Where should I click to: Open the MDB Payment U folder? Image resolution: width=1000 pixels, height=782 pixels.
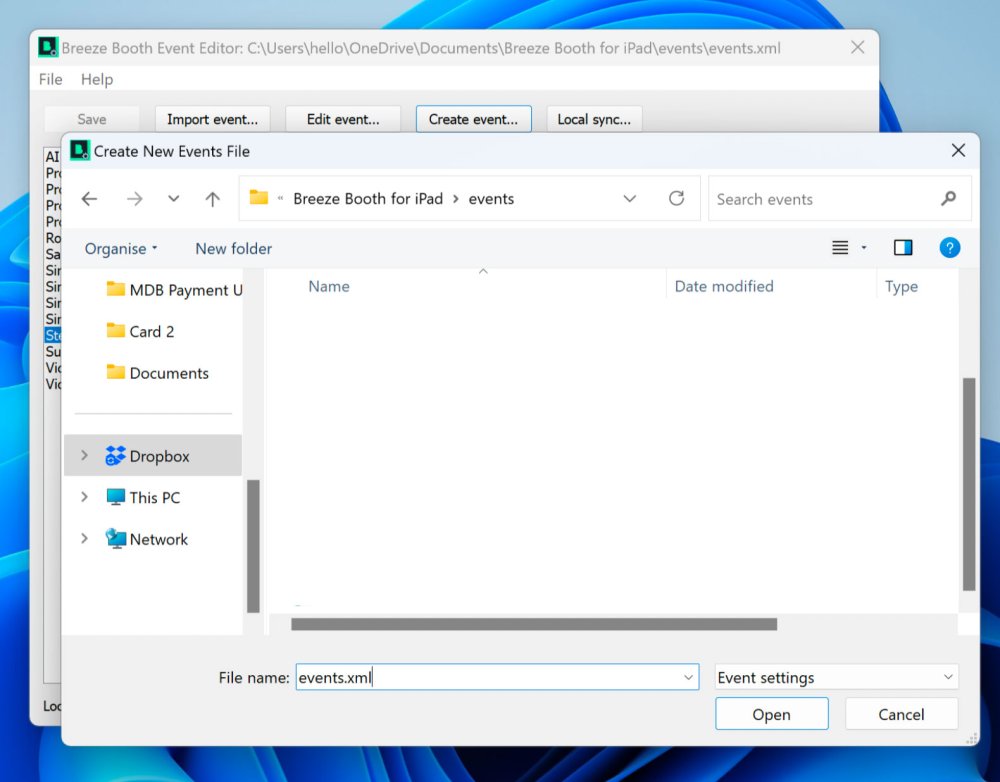174,290
